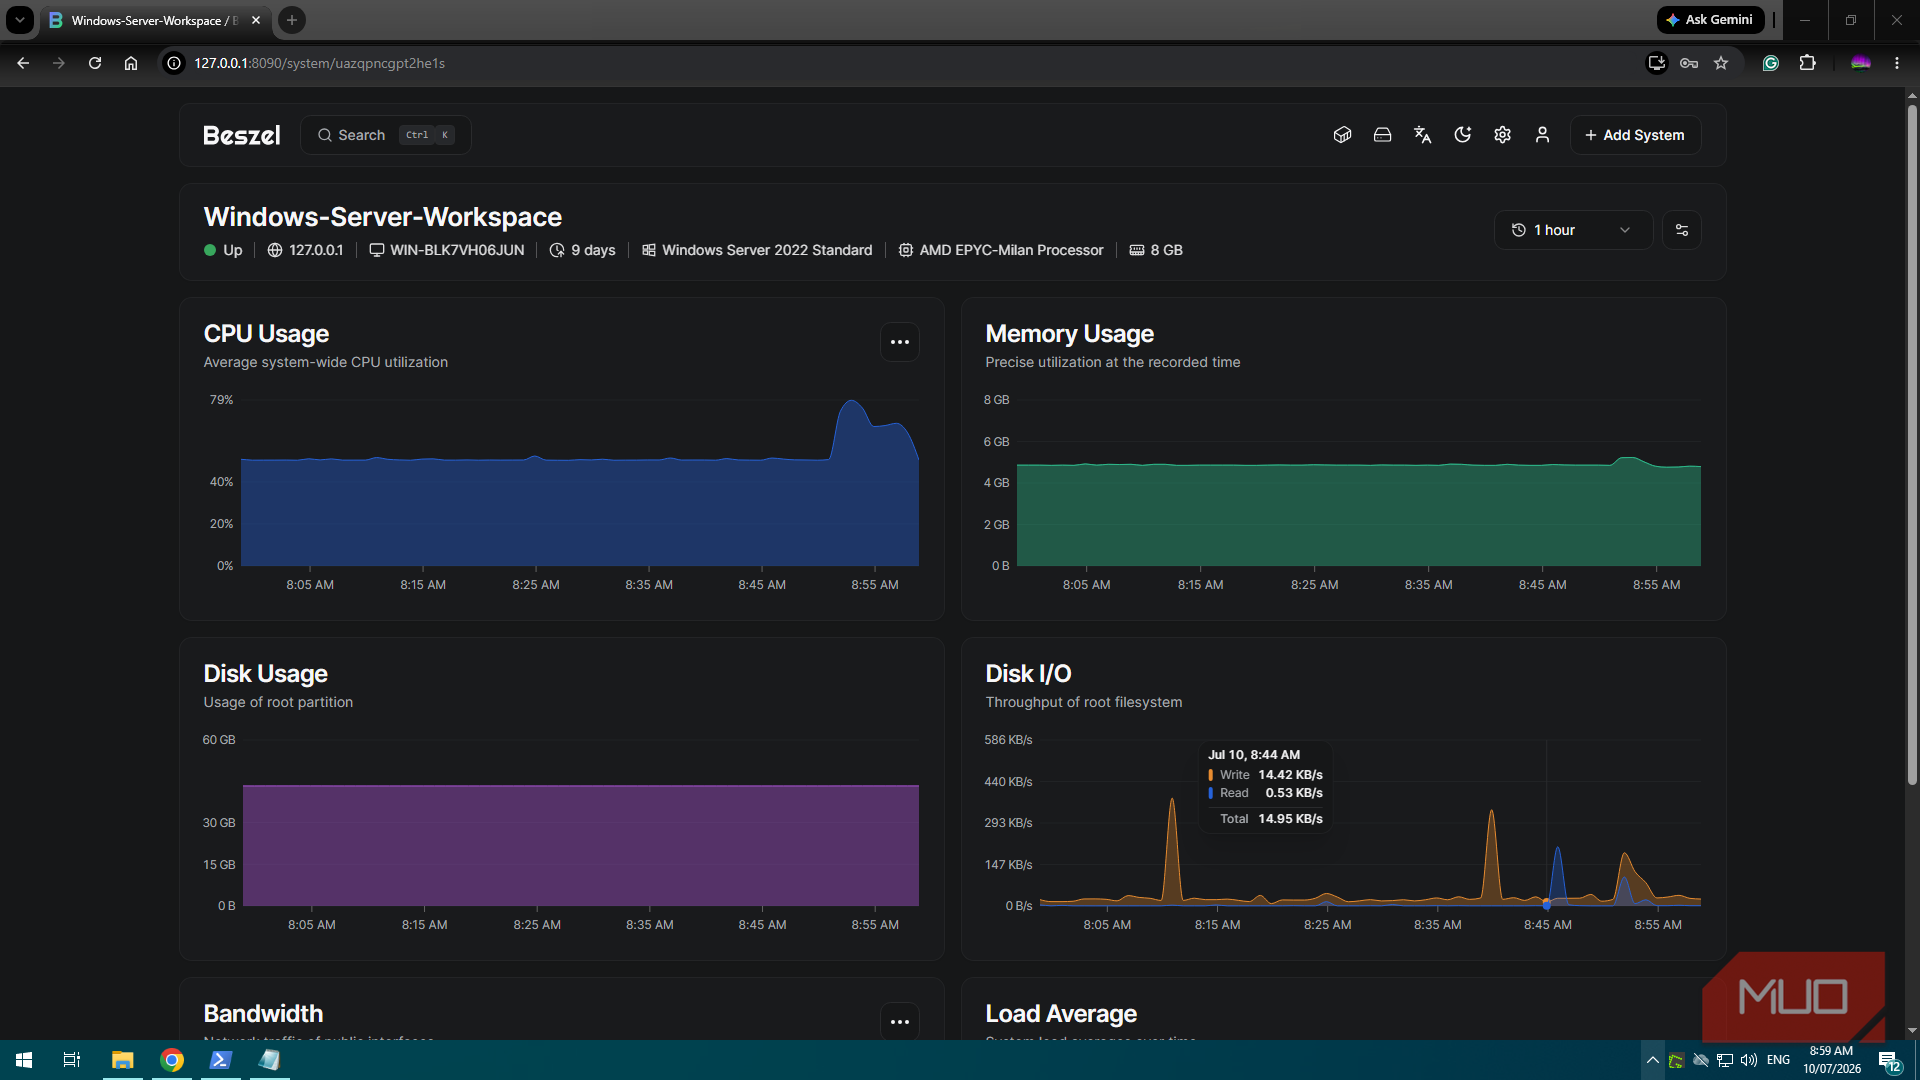Open browser extensions puzzle icon
The image size is (1920, 1080).
(x=1807, y=63)
